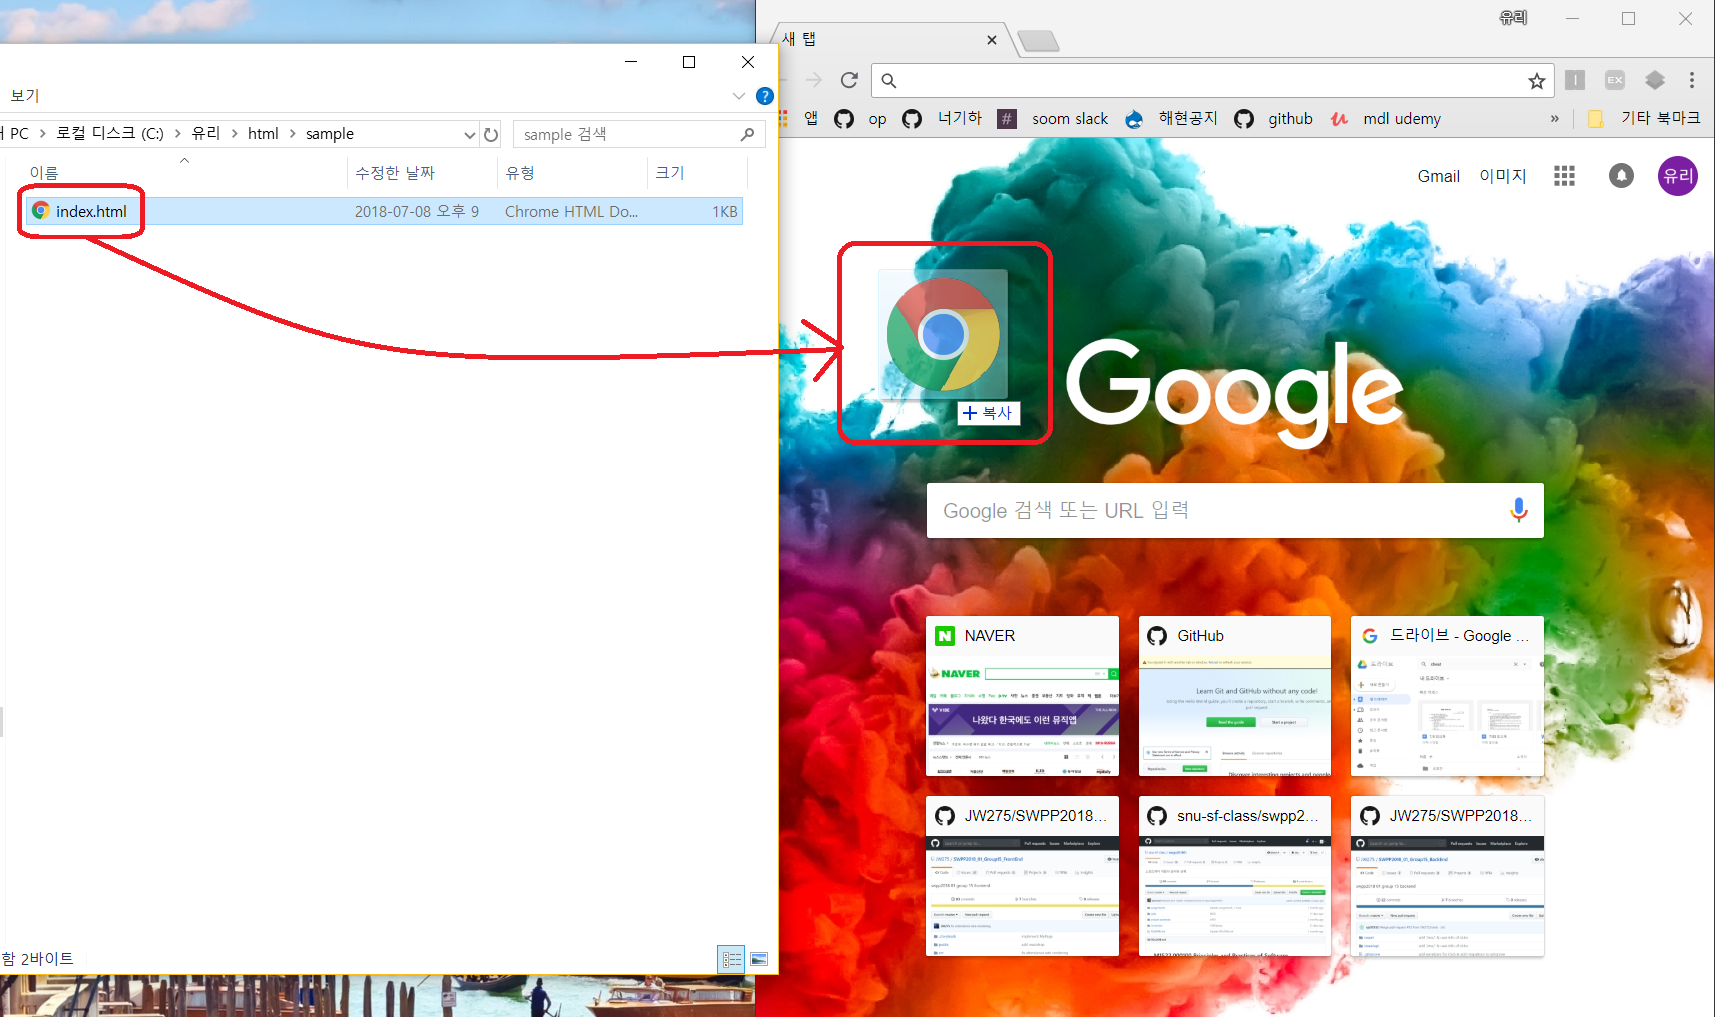Sort by 유형 column
This screenshot has height=1017, width=1715.
(x=520, y=172)
